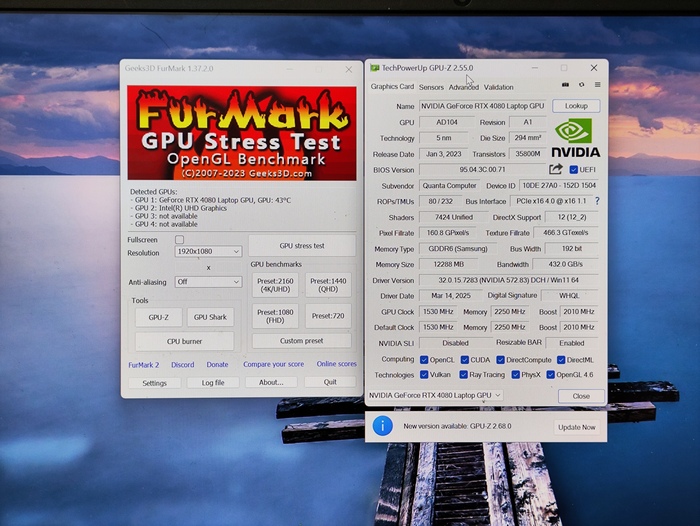Toggle the UEFI checkbox
700x526 pixels.
click(x=573, y=170)
